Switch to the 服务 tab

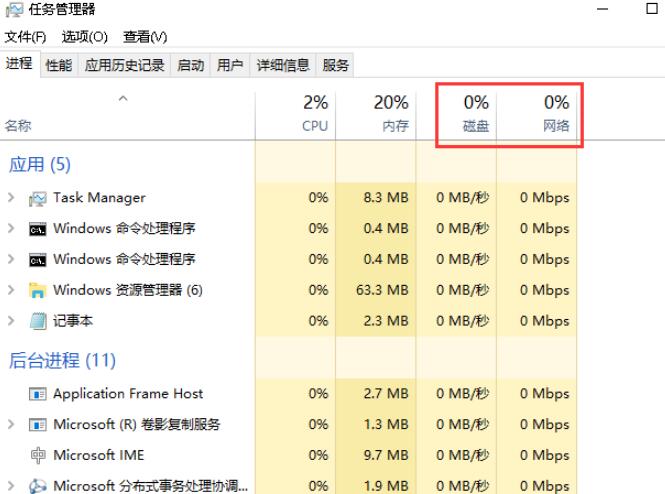[x=335, y=65]
